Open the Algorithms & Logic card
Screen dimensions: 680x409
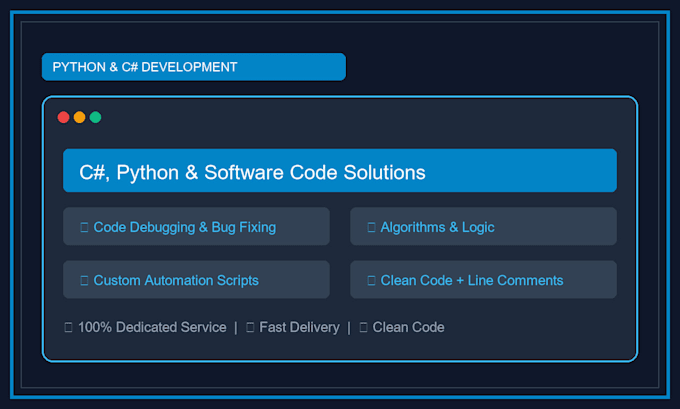(x=484, y=226)
